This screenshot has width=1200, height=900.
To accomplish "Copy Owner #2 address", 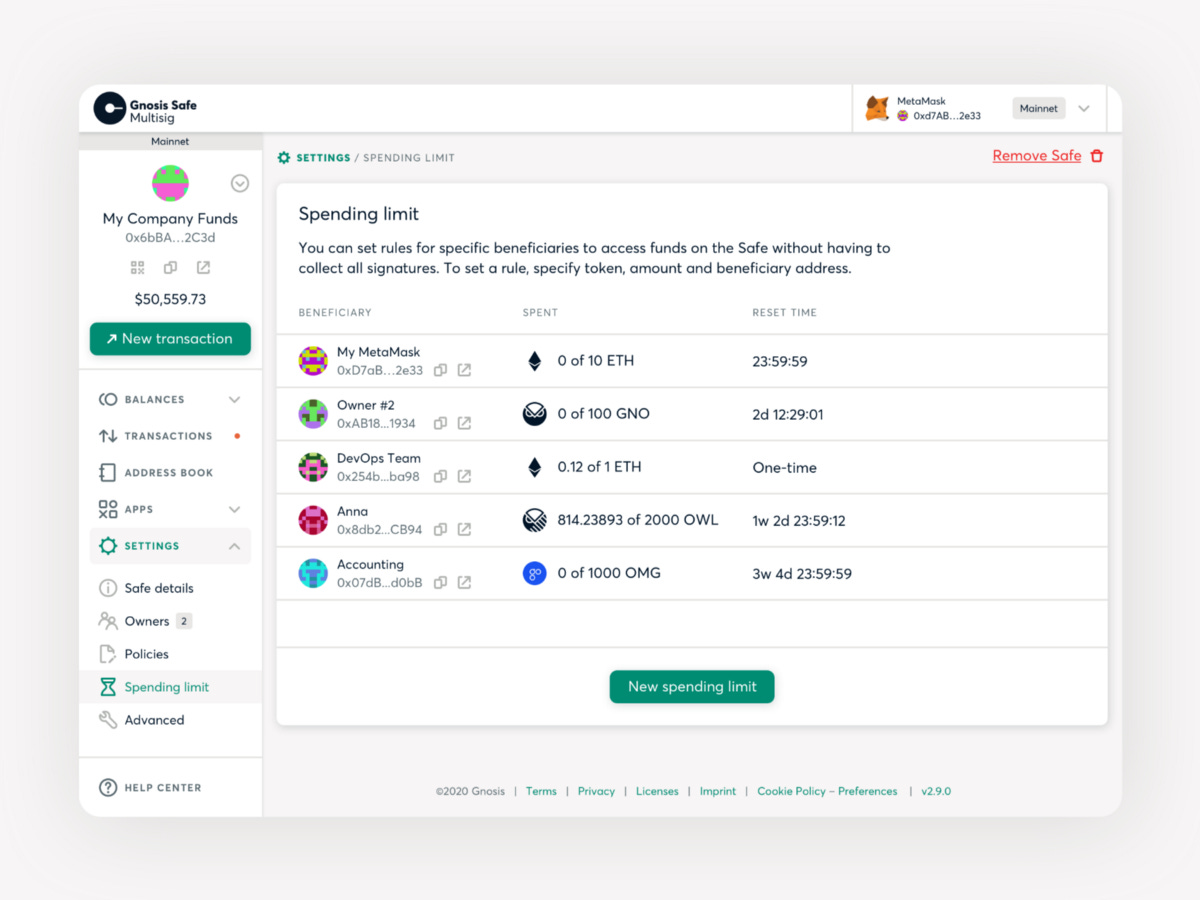I will [x=440, y=423].
